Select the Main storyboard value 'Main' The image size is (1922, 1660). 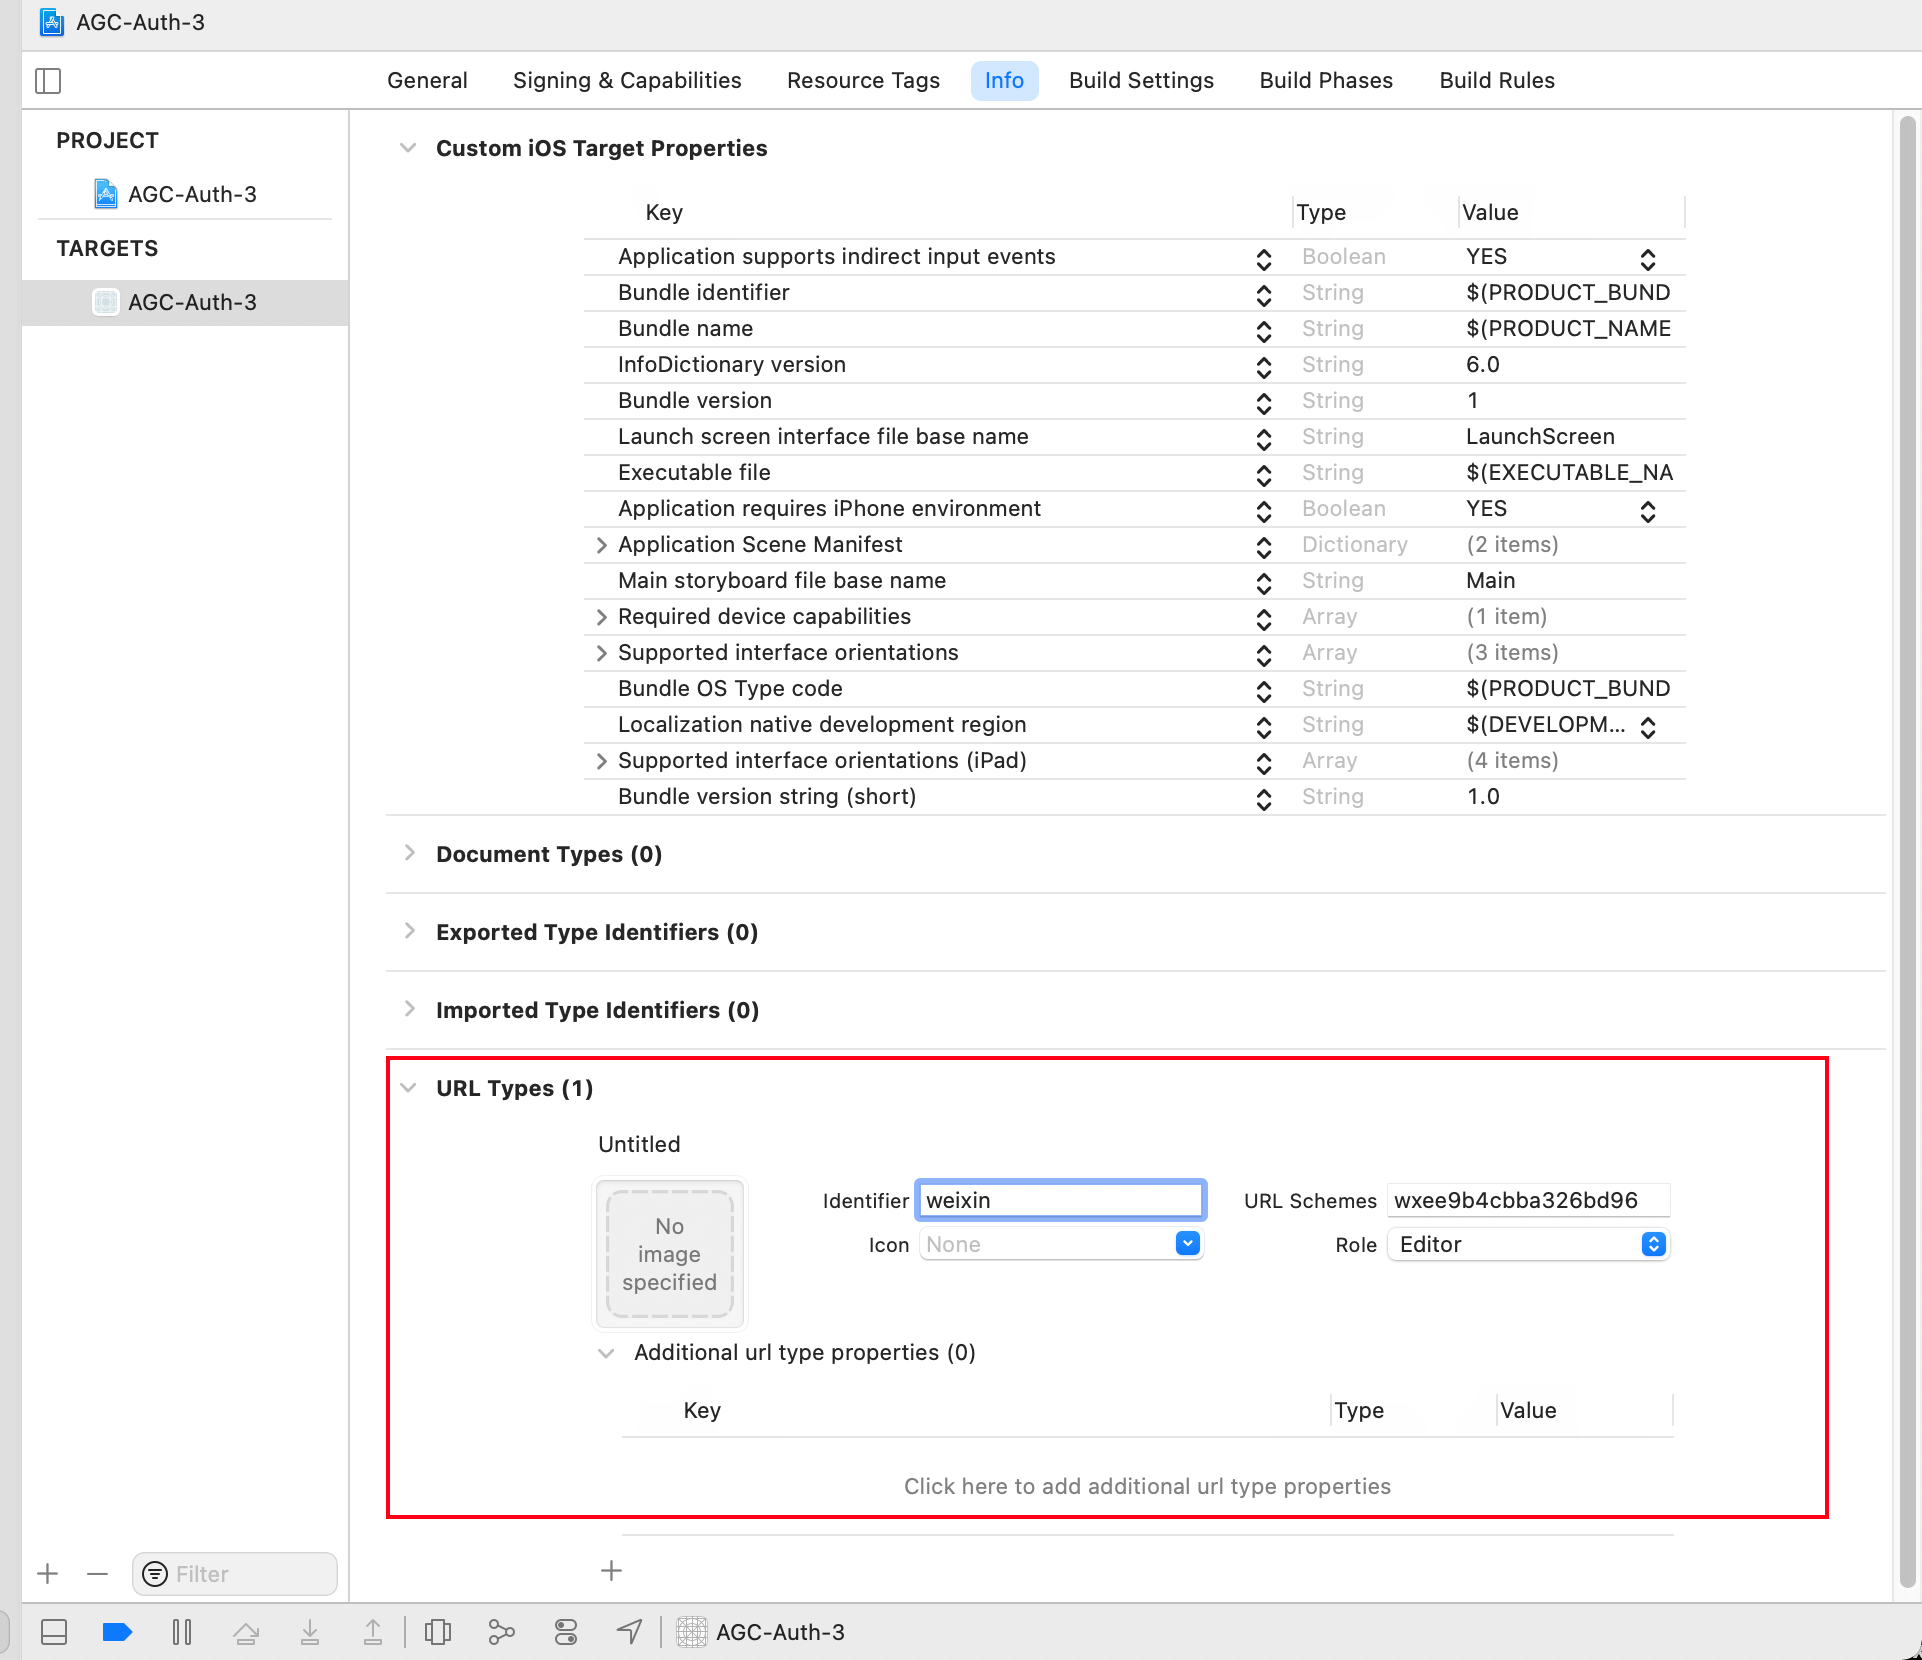pos(1490,581)
